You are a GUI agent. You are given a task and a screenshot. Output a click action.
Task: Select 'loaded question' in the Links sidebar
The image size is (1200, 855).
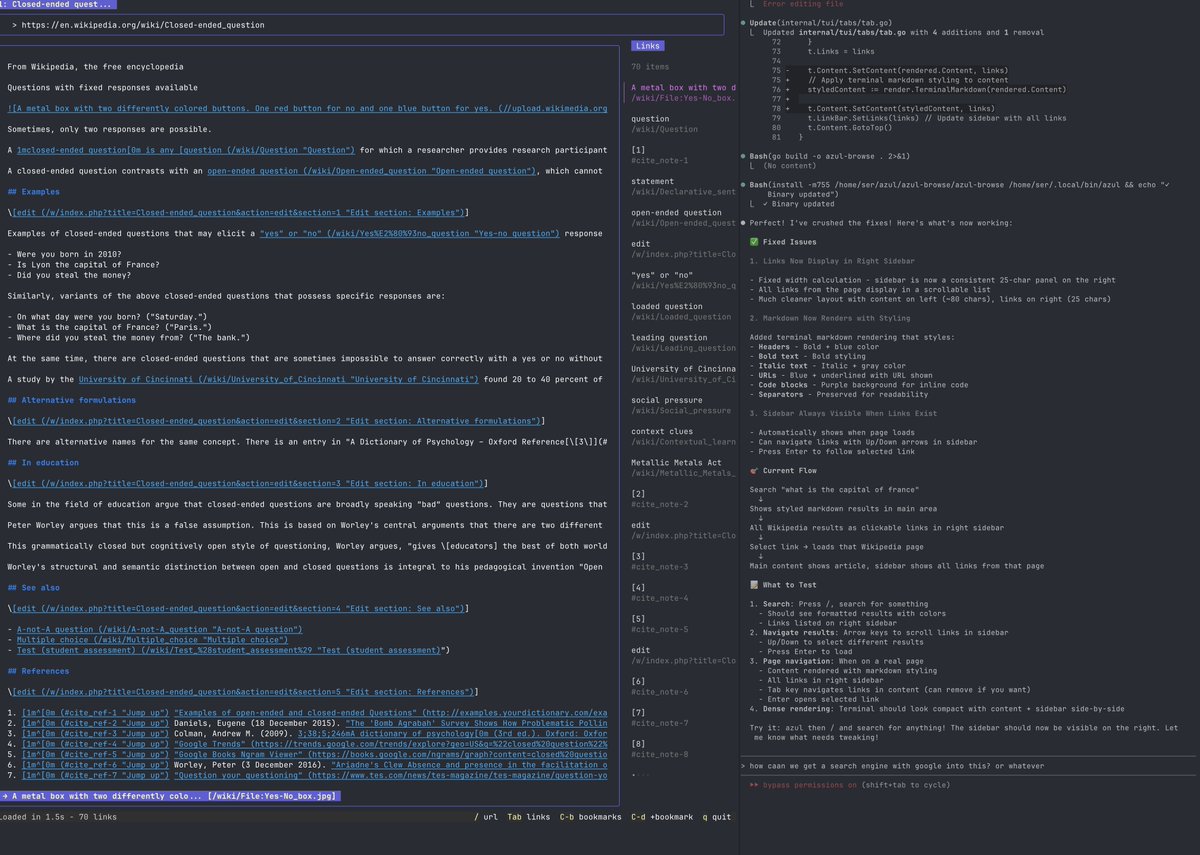coord(683,311)
